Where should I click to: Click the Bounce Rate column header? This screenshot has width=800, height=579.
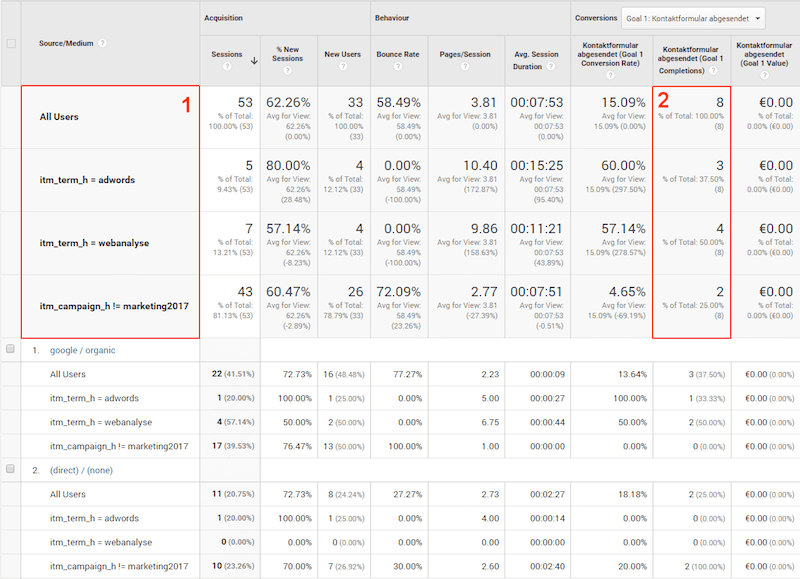click(x=398, y=54)
